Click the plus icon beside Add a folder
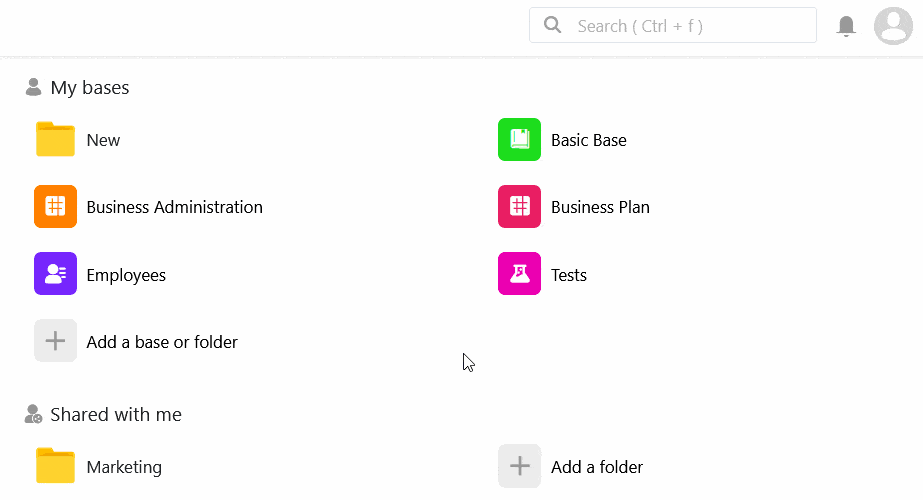 [519, 466]
